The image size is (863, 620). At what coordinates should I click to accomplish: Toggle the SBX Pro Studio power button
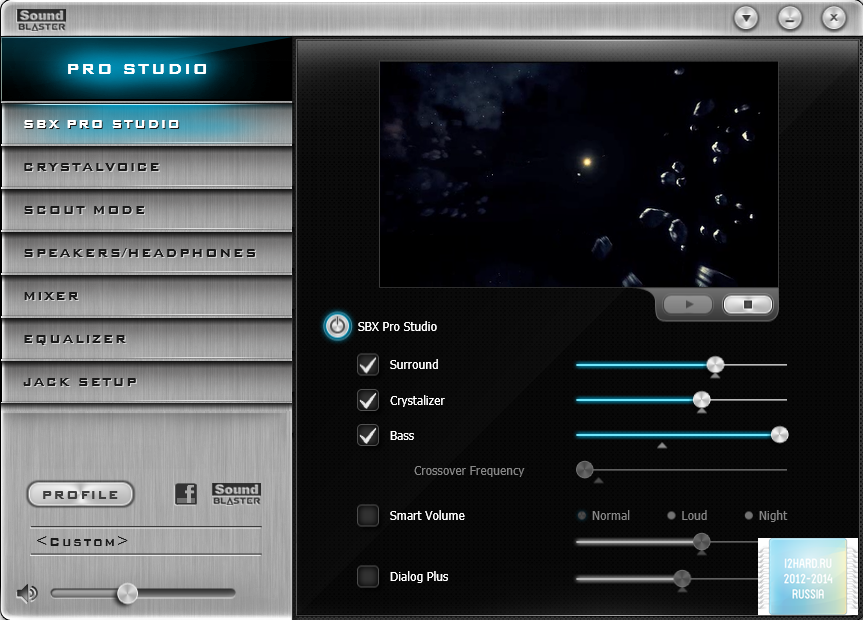337,326
